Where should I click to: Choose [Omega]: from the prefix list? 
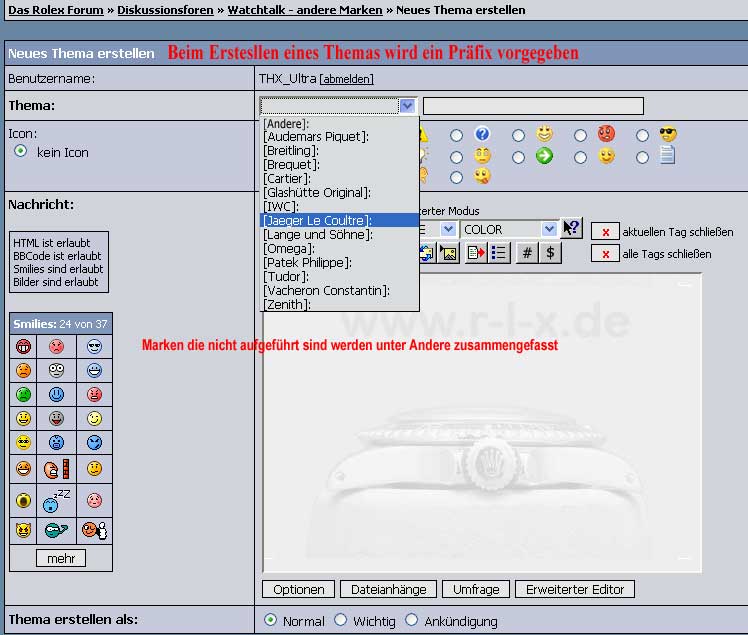289,249
